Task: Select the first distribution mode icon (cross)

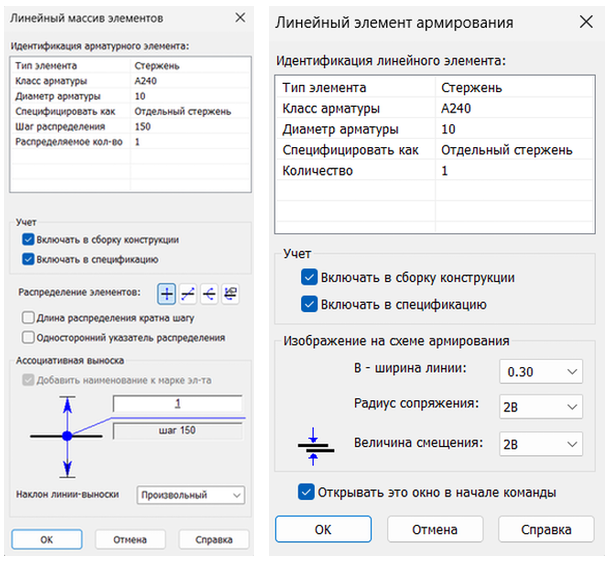Action: 167,293
